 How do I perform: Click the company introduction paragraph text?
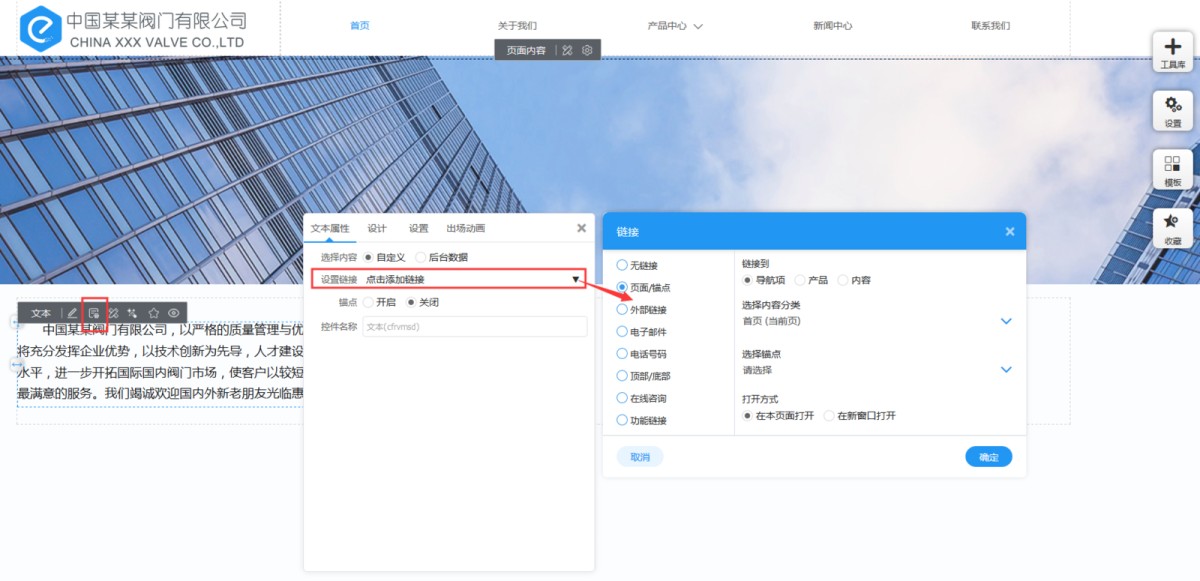(x=160, y=361)
